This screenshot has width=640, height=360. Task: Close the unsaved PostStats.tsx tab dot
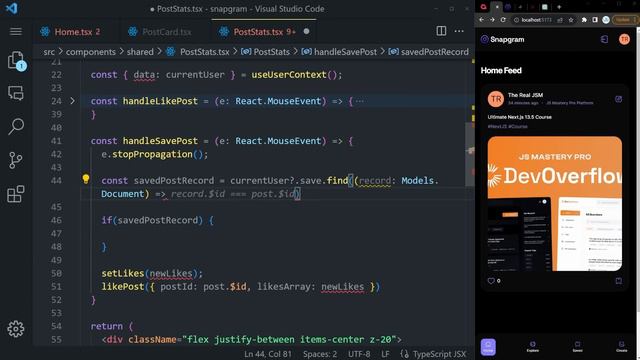306,31
